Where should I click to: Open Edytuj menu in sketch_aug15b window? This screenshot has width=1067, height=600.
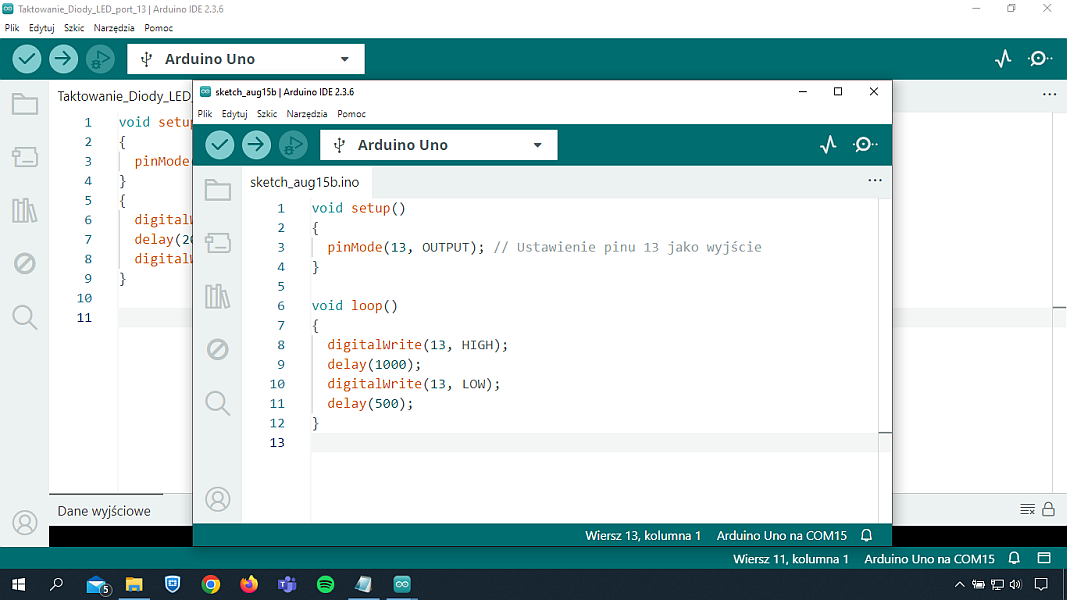(x=234, y=114)
